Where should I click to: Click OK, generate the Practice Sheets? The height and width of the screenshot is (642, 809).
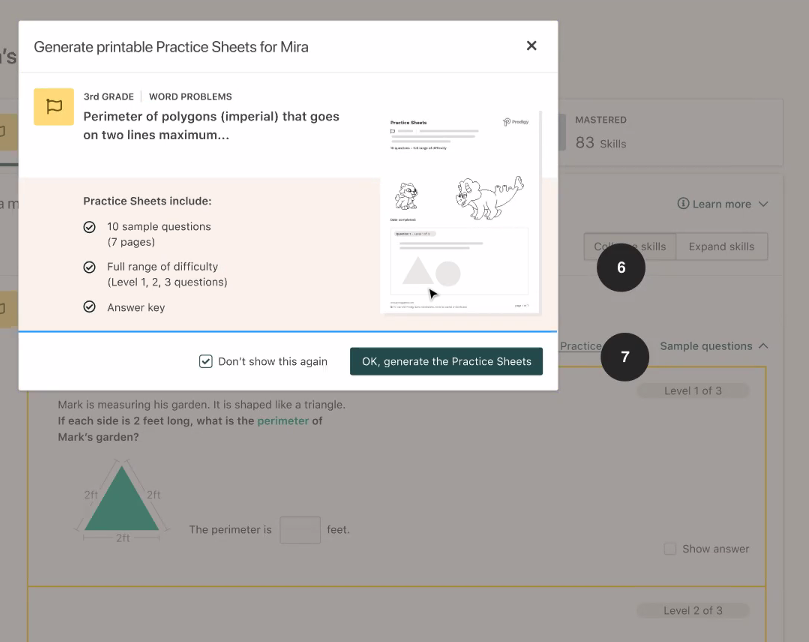coord(446,361)
